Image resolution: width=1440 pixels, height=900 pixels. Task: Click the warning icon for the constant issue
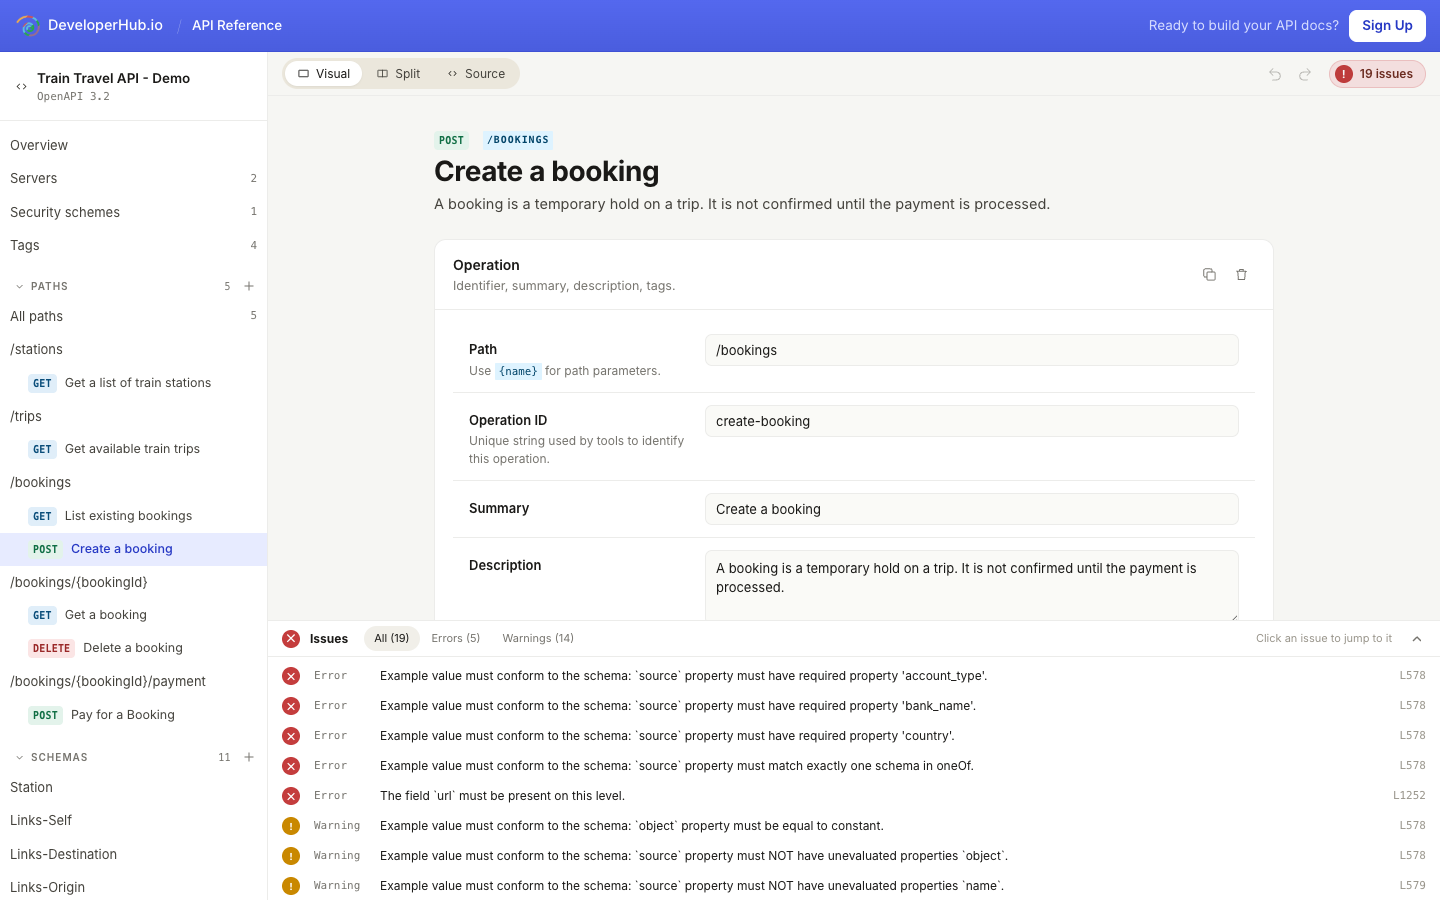(291, 826)
